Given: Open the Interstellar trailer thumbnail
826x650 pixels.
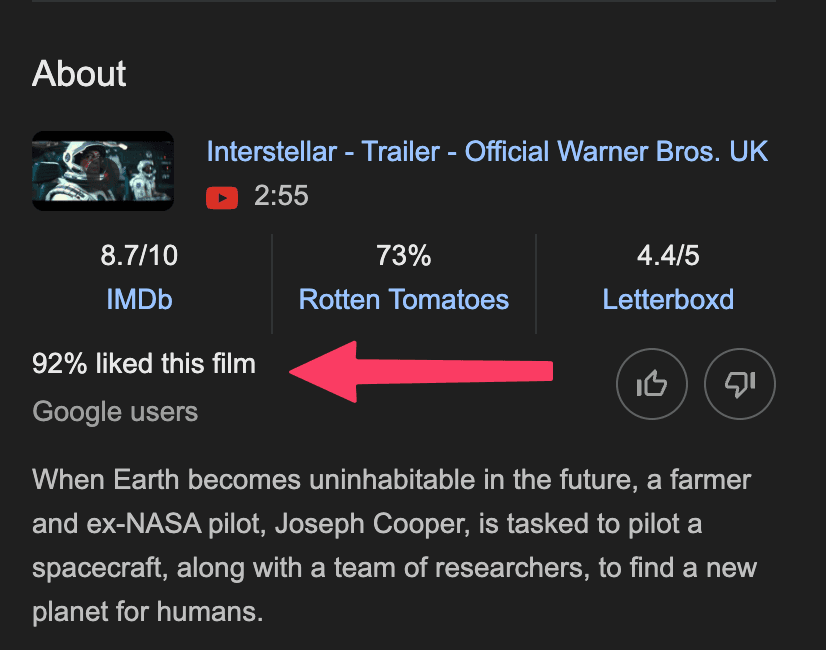Looking at the screenshot, I should (103, 171).
